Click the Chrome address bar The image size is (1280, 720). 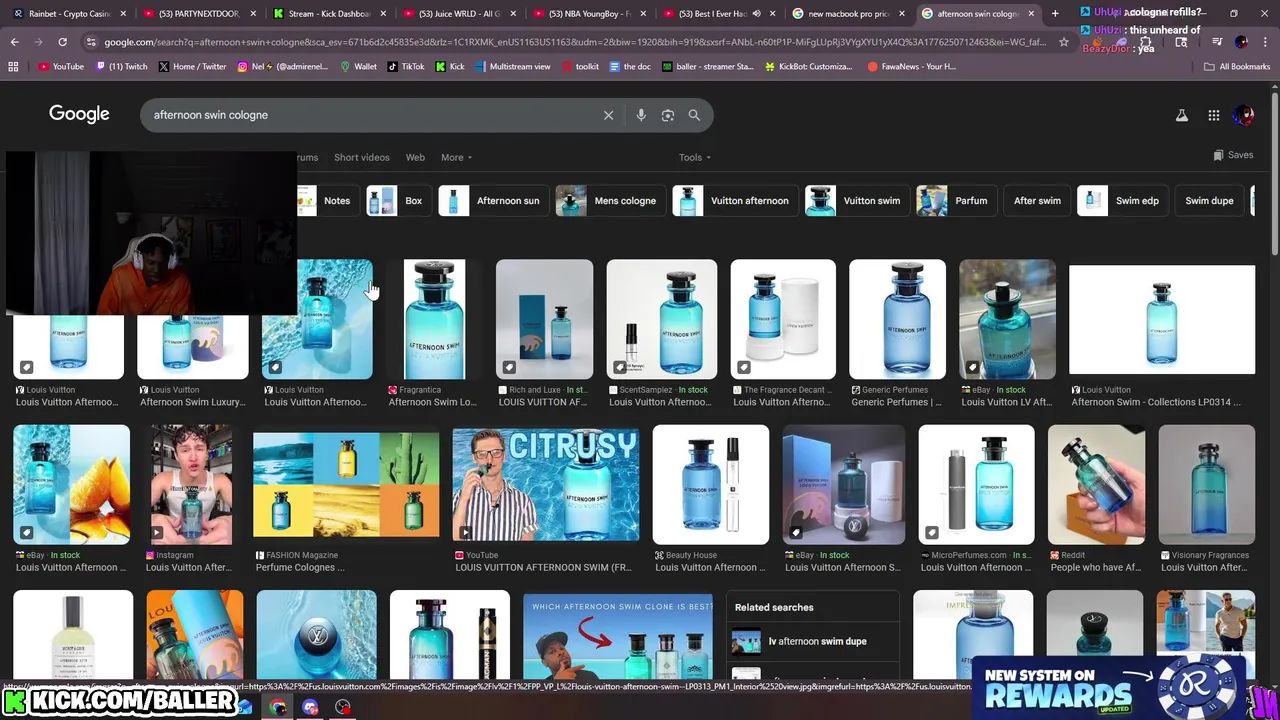click(573, 42)
